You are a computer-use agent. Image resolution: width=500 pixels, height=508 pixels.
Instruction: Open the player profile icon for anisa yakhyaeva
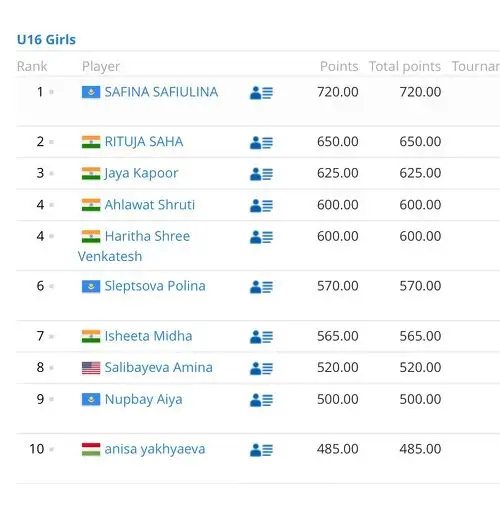261,450
